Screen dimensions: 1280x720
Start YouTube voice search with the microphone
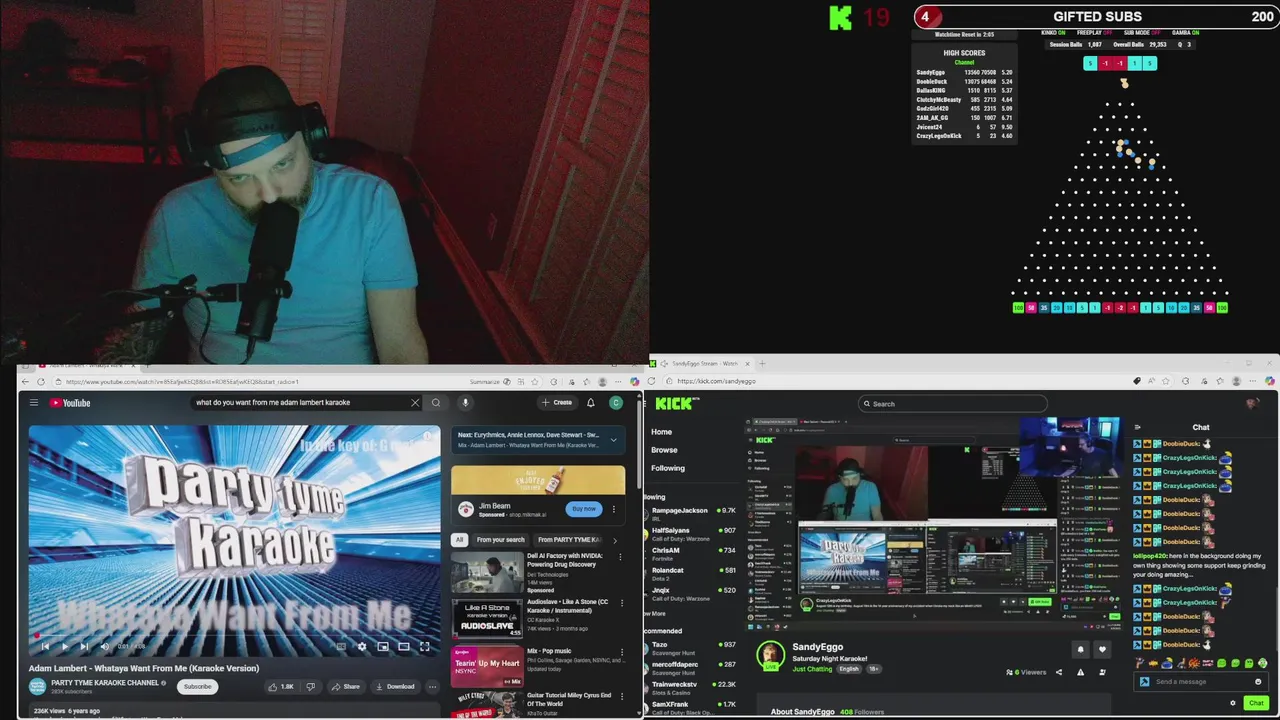click(x=465, y=403)
